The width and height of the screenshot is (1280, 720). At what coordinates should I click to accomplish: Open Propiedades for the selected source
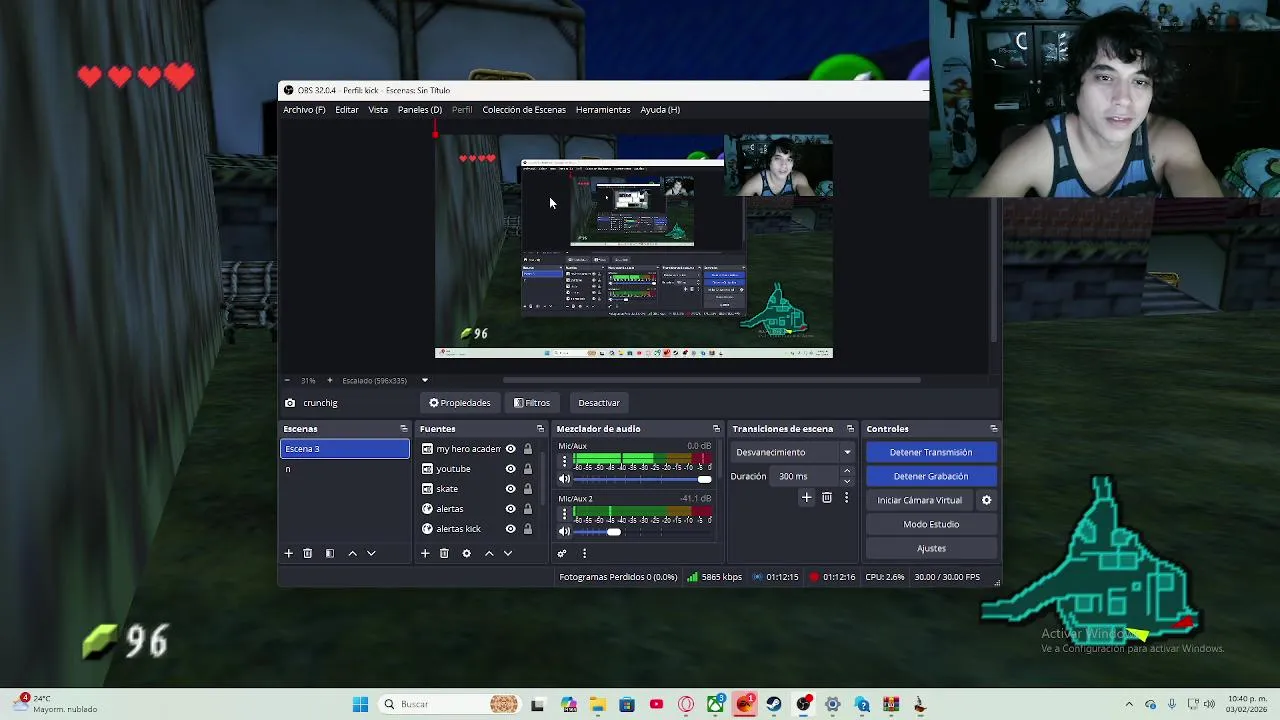tap(460, 403)
